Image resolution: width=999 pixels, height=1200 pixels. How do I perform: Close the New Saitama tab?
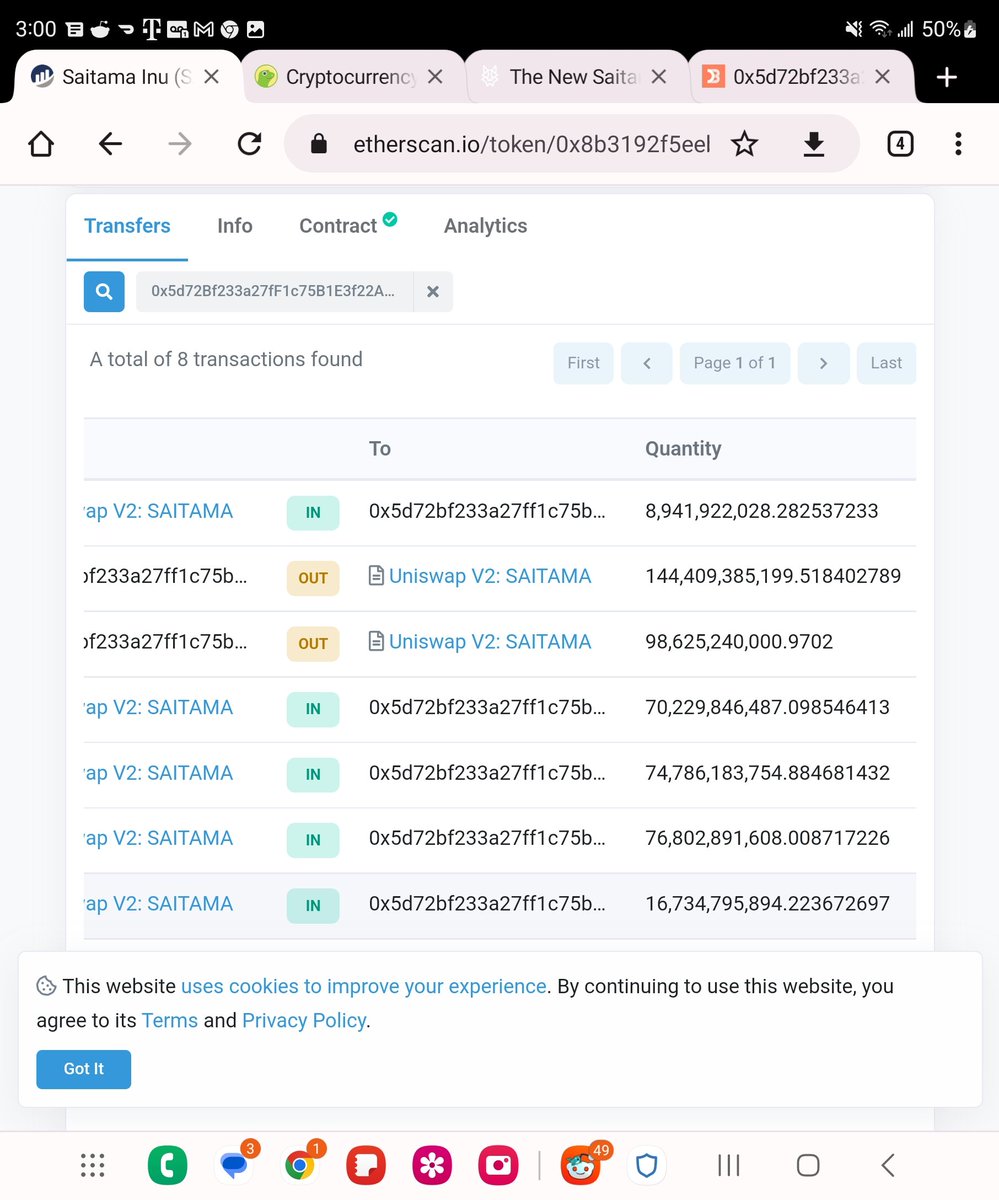point(659,76)
